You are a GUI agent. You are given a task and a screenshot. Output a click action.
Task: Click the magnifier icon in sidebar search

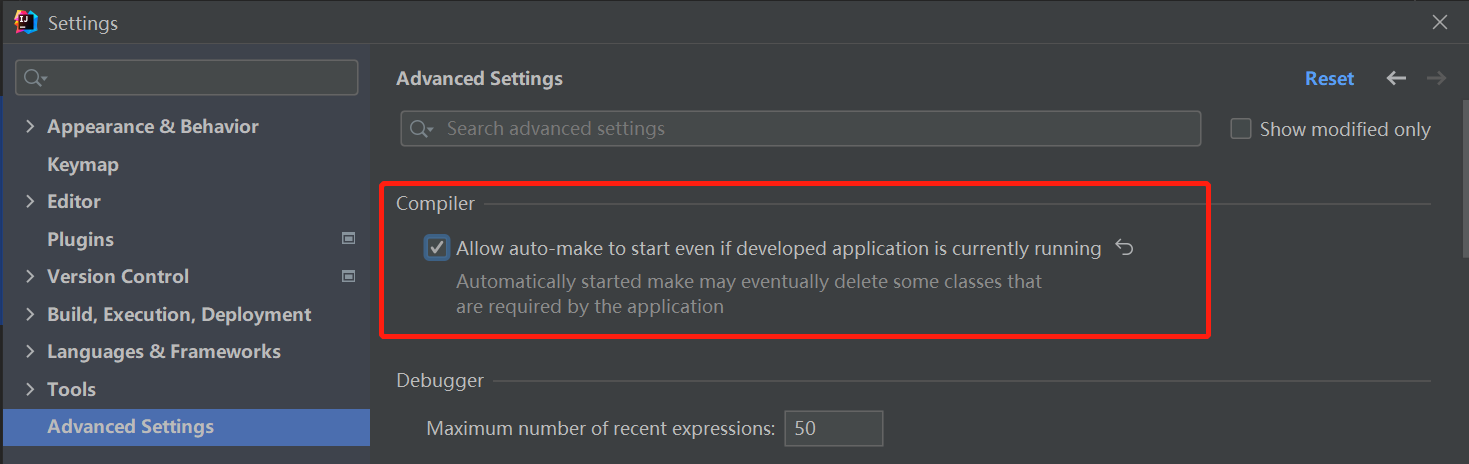coord(35,78)
